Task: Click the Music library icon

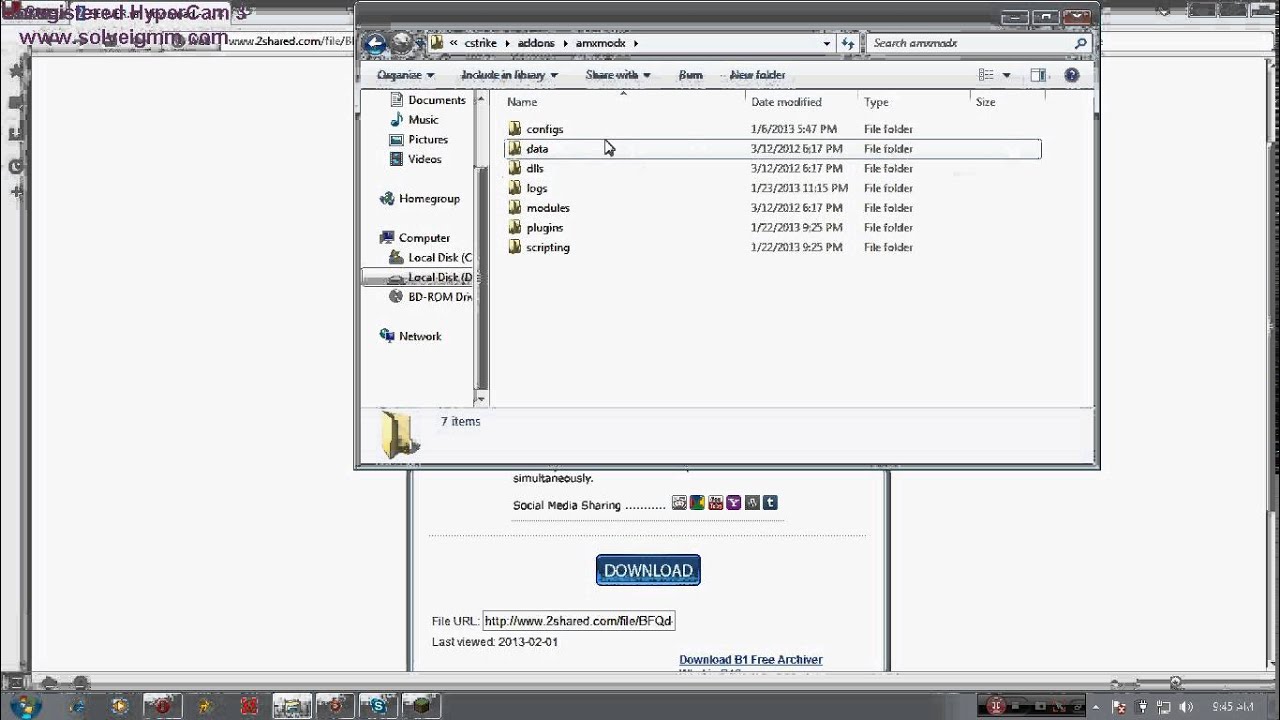Action: point(396,120)
